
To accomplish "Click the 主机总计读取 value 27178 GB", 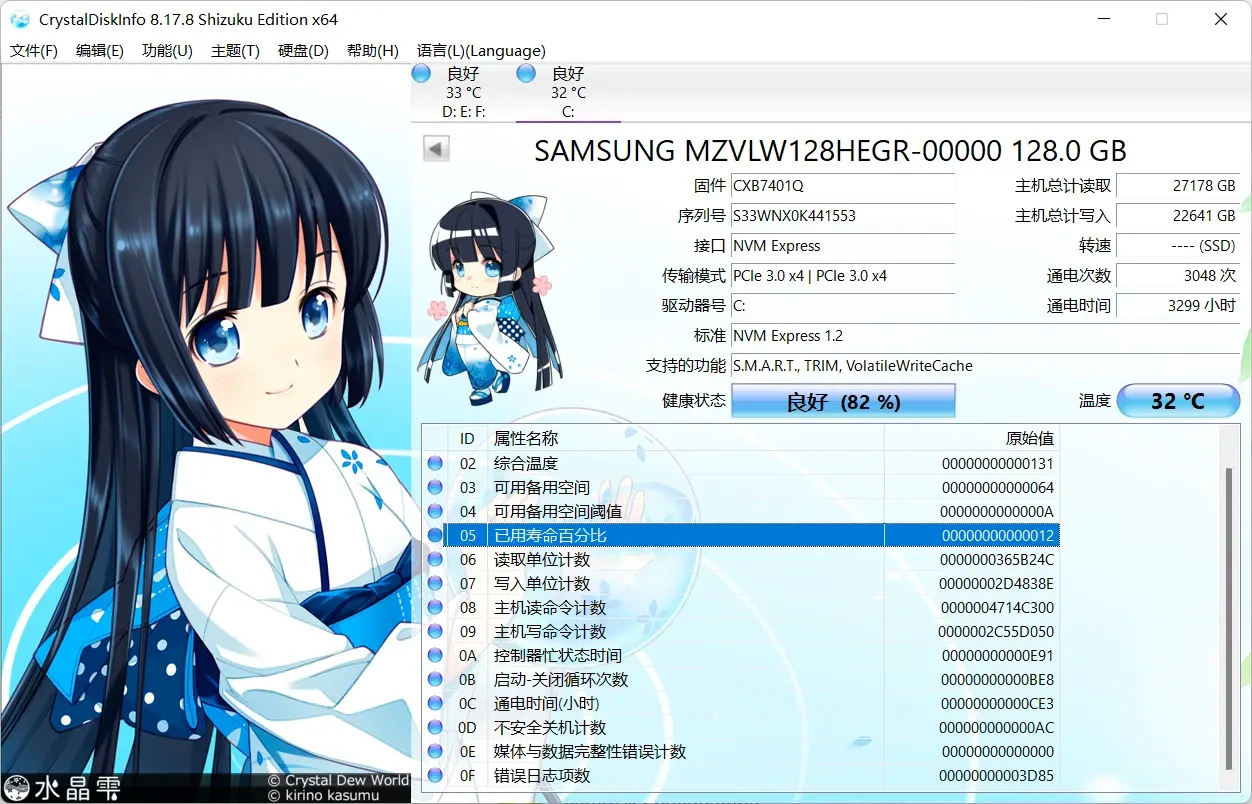I will pyautogui.click(x=1178, y=186).
